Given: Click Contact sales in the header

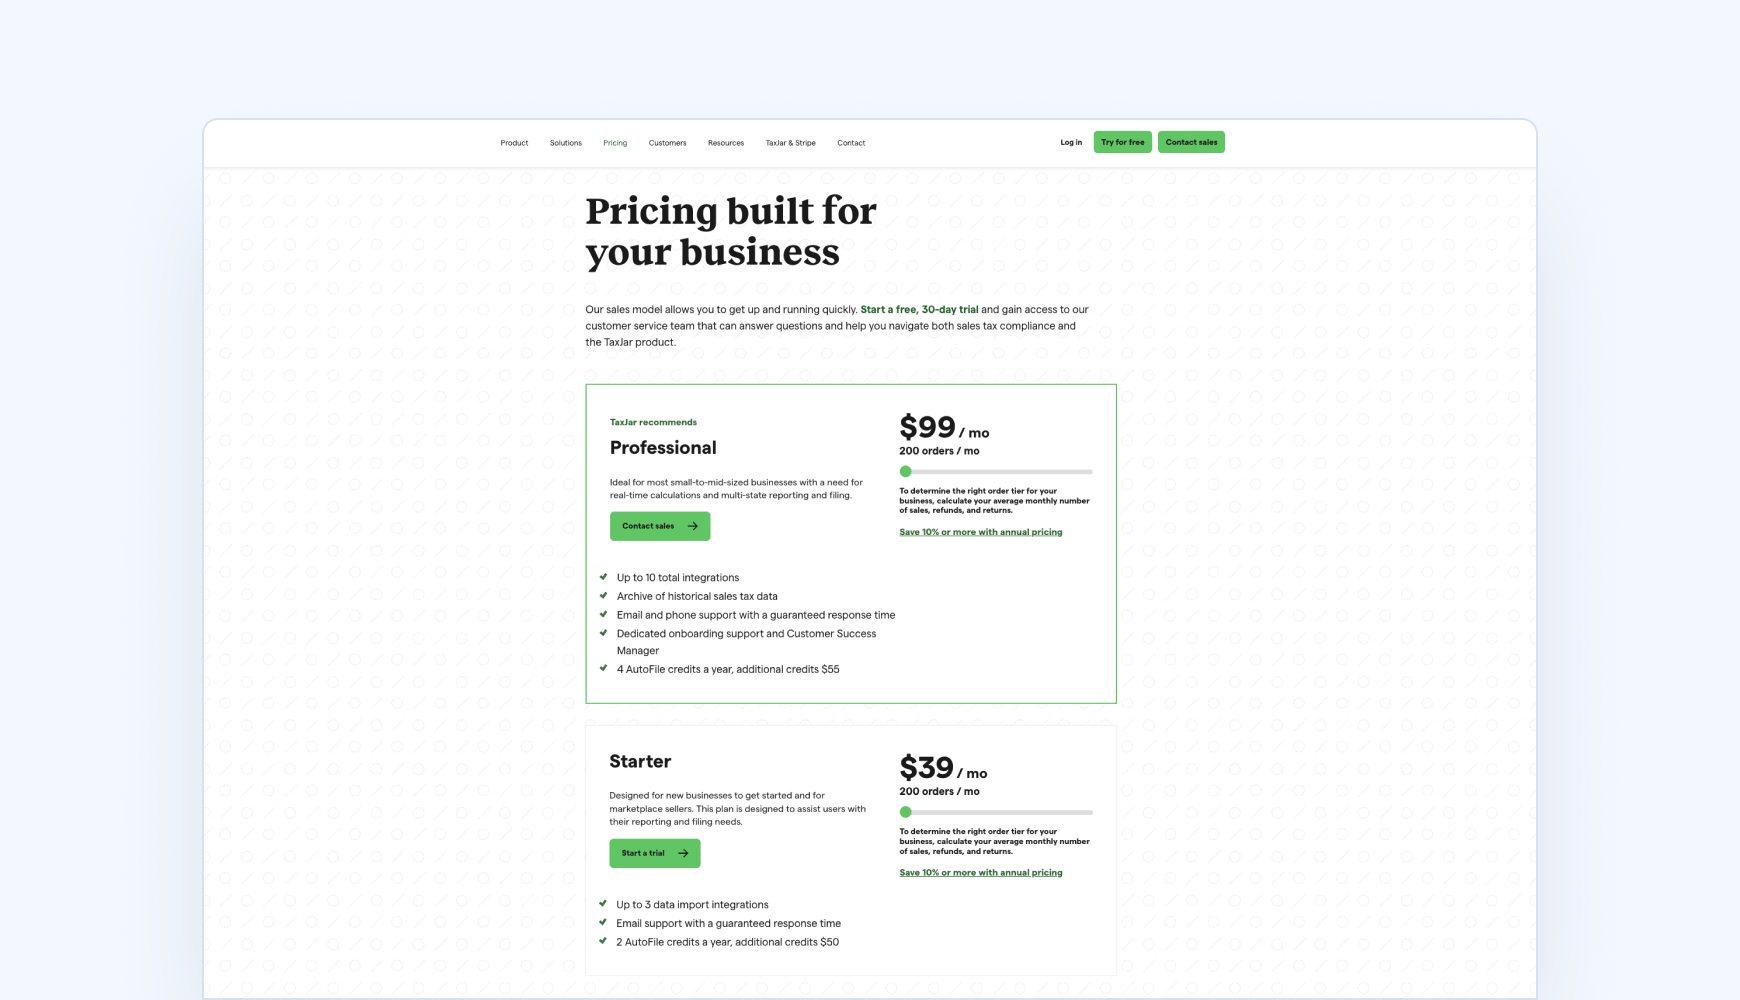Looking at the screenshot, I should pos(1191,142).
